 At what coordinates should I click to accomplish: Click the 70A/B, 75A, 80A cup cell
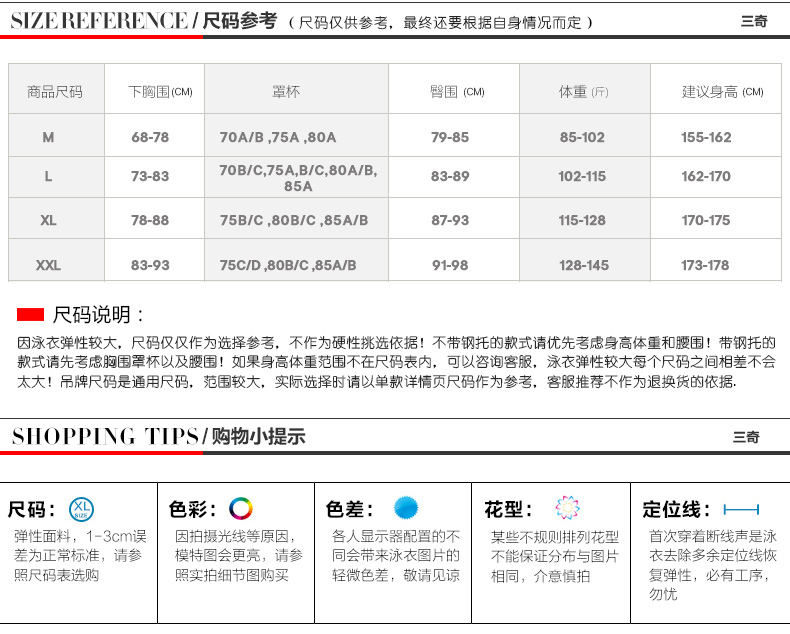click(278, 137)
